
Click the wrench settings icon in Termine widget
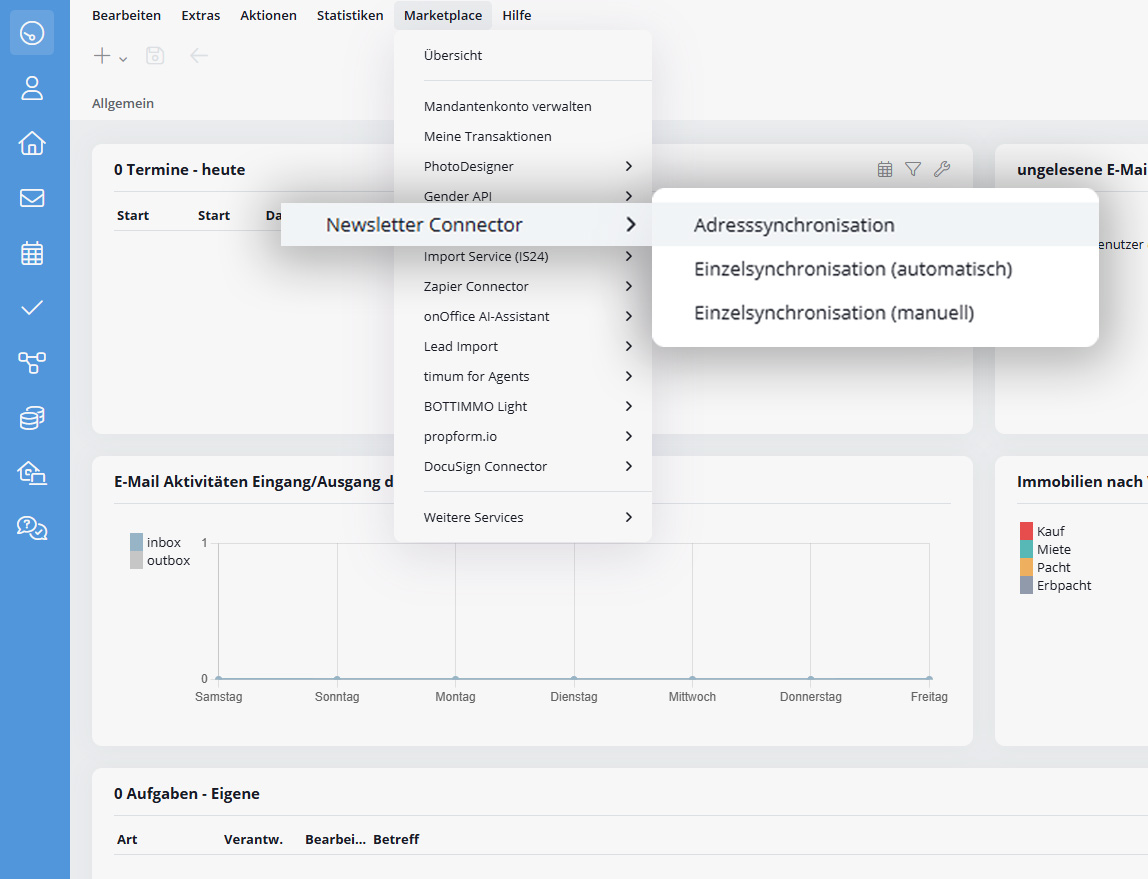click(941, 170)
